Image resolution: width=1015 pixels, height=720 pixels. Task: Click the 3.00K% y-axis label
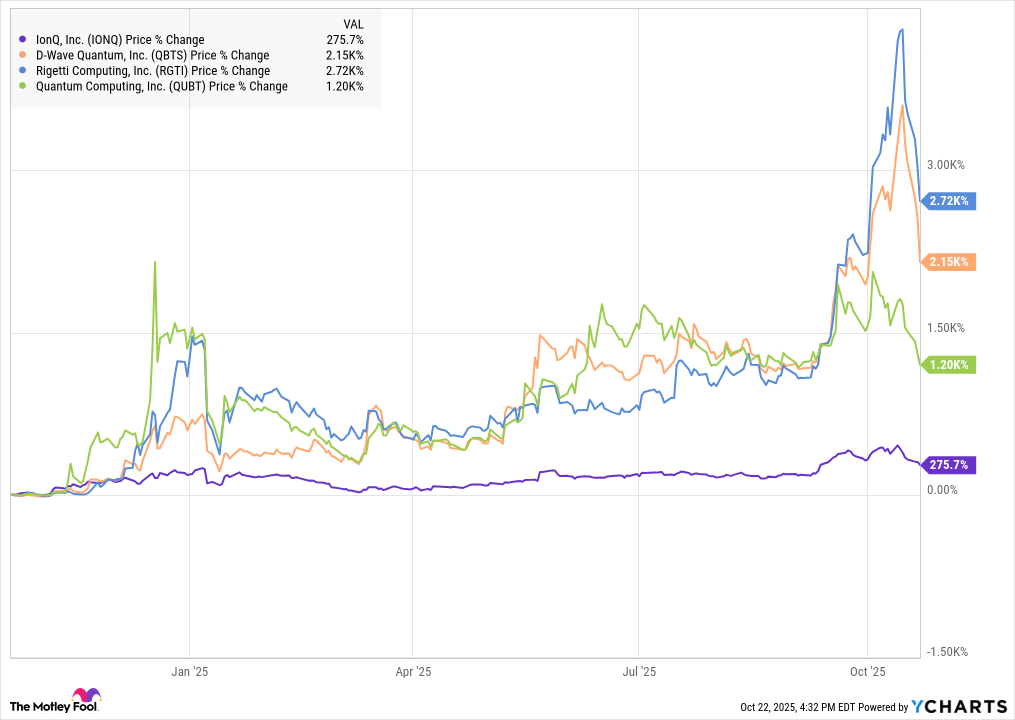click(943, 165)
